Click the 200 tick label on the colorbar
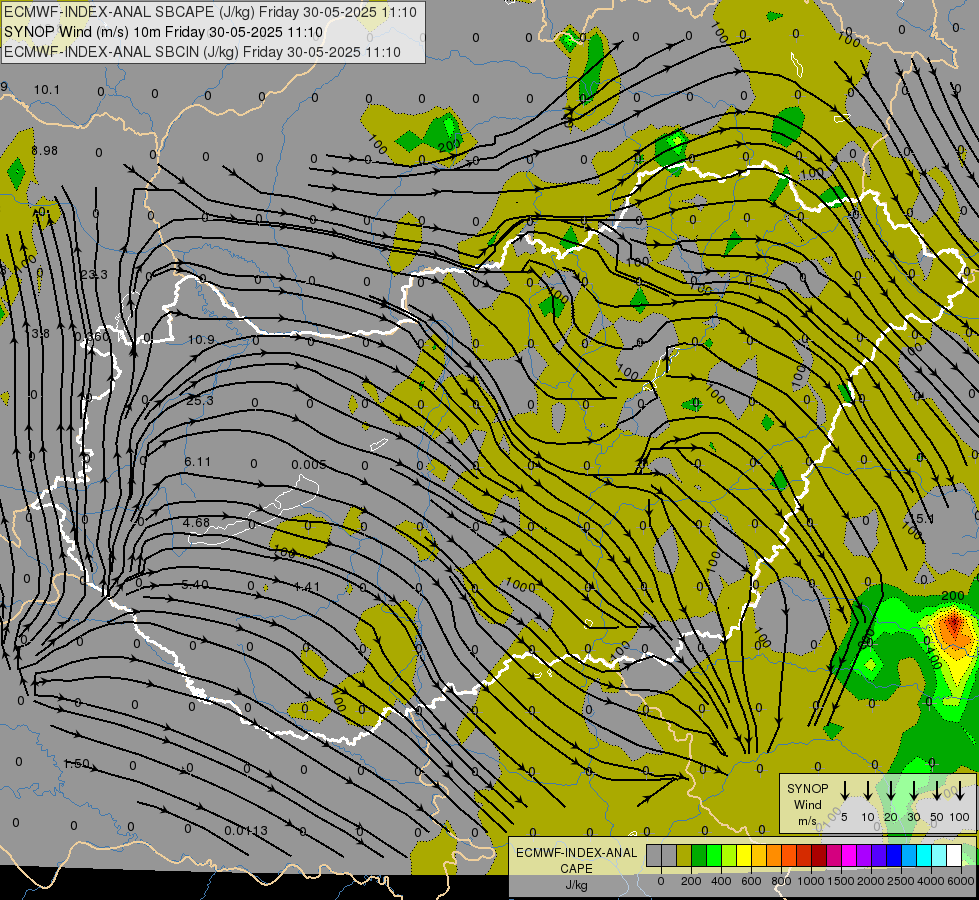 [x=691, y=881]
